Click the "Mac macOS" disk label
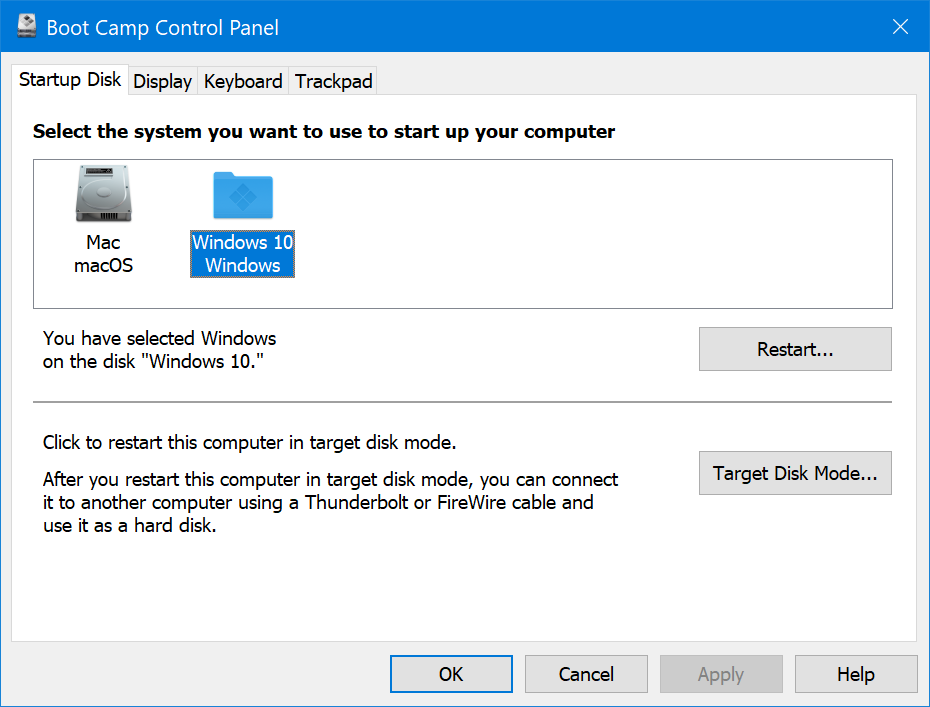This screenshot has width=930, height=707. 103,254
